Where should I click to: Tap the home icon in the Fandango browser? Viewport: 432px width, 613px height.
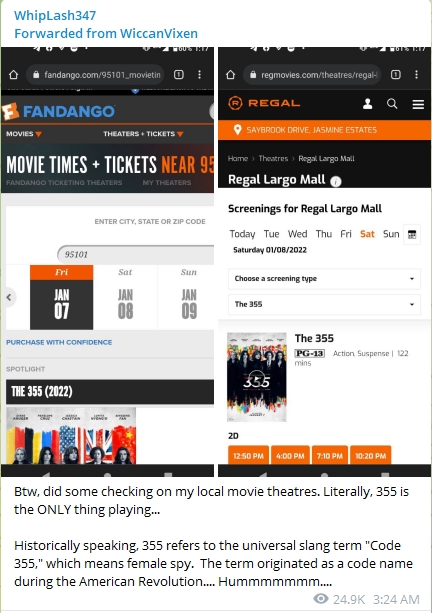click(x=14, y=75)
